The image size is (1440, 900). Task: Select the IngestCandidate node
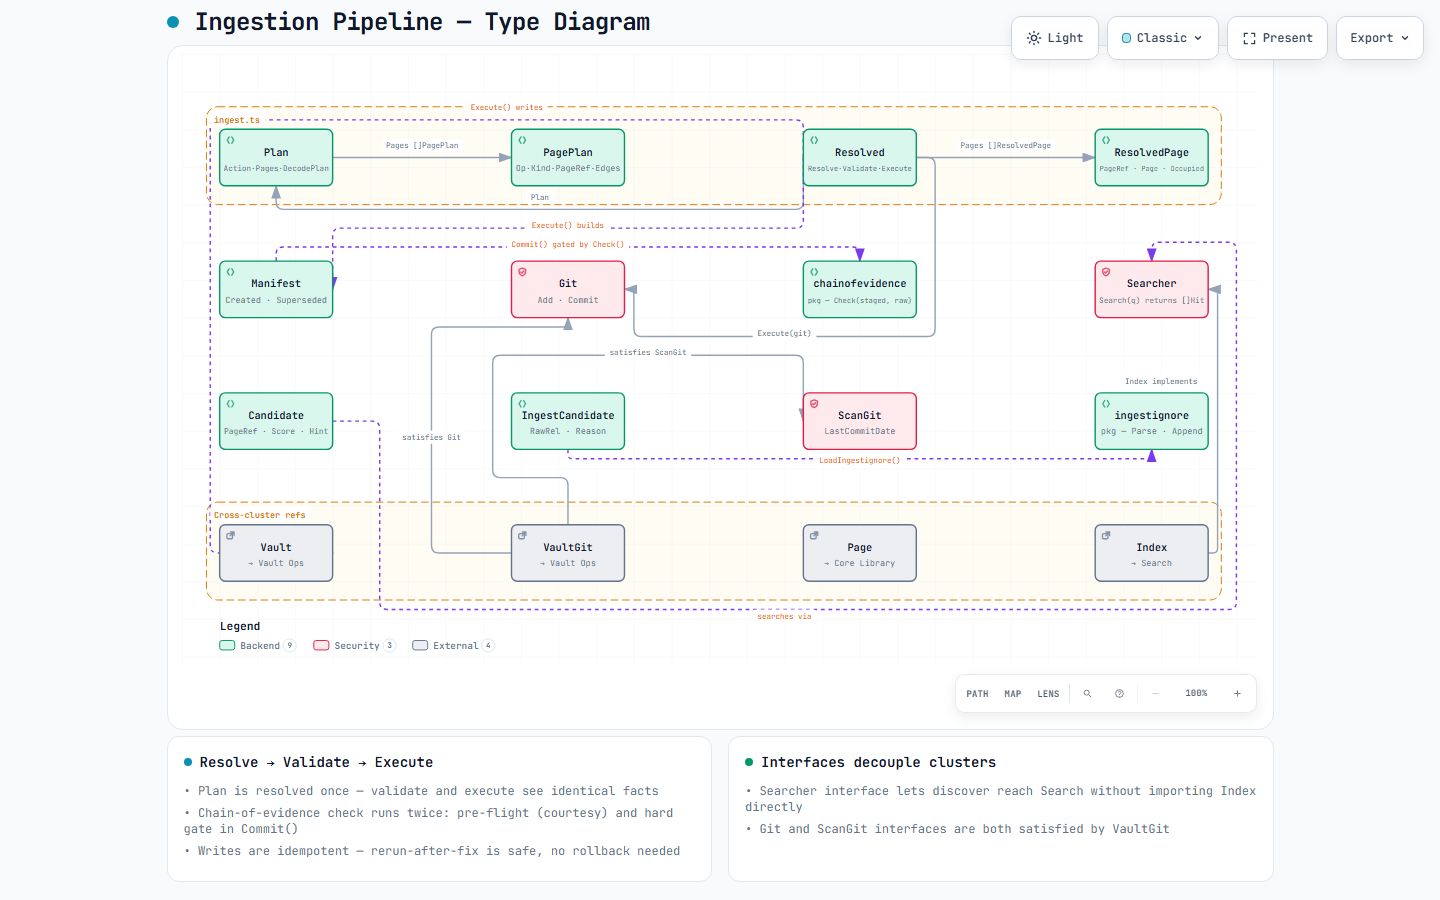click(x=568, y=421)
